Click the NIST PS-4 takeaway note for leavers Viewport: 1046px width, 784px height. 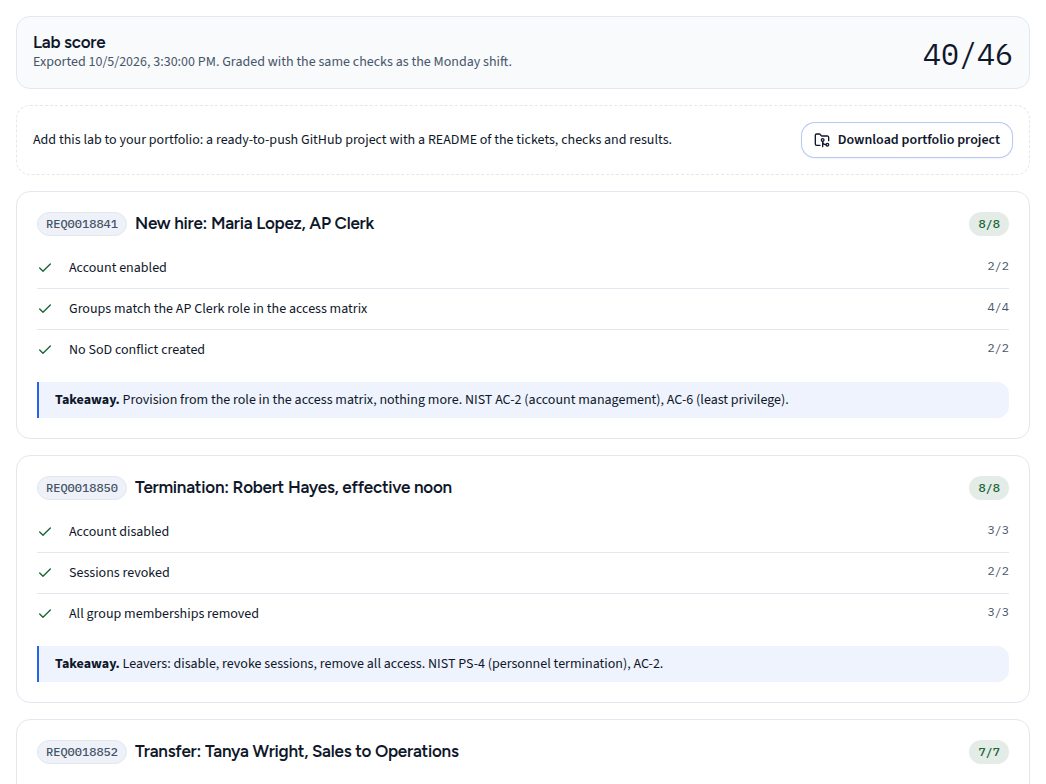(523, 664)
